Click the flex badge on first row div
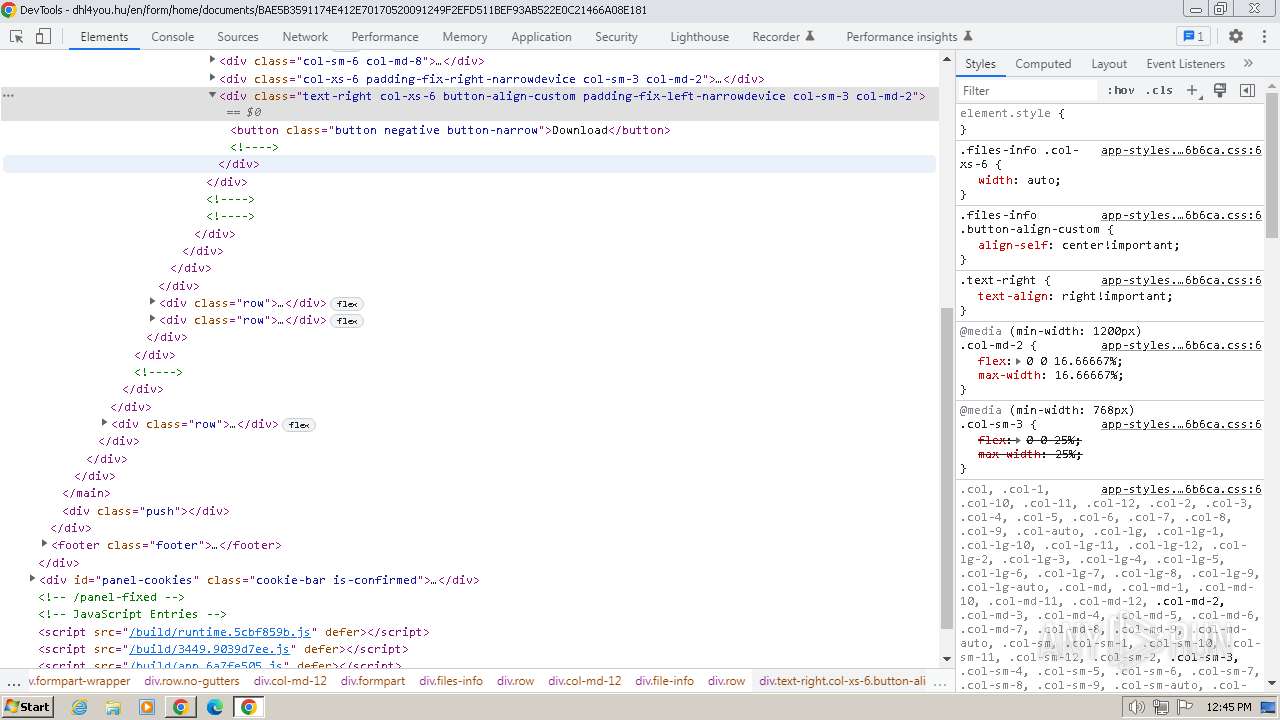The height and width of the screenshot is (720, 1280). pos(347,304)
